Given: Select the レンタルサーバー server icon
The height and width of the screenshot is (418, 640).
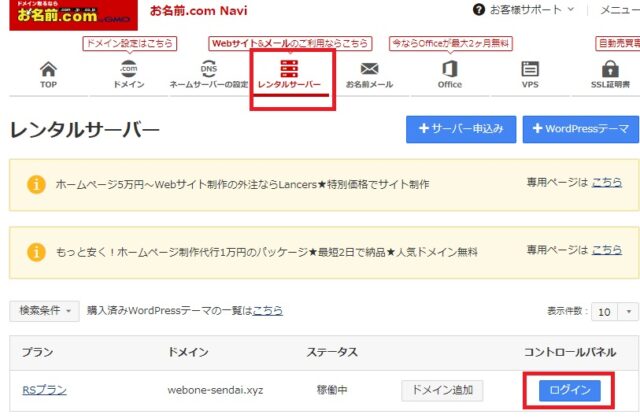Looking at the screenshot, I should pyautogui.click(x=289, y=69).
